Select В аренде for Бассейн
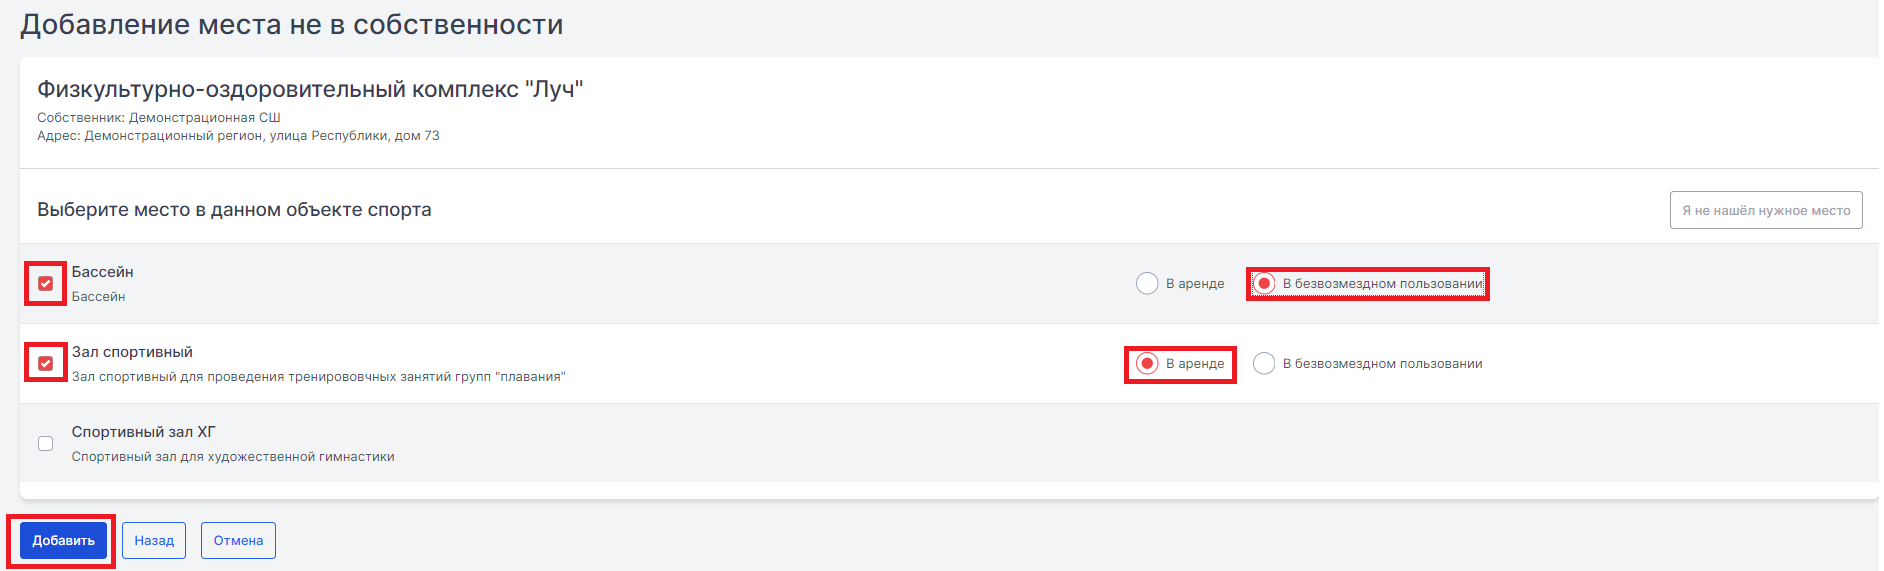 [x=1147, y=284]
